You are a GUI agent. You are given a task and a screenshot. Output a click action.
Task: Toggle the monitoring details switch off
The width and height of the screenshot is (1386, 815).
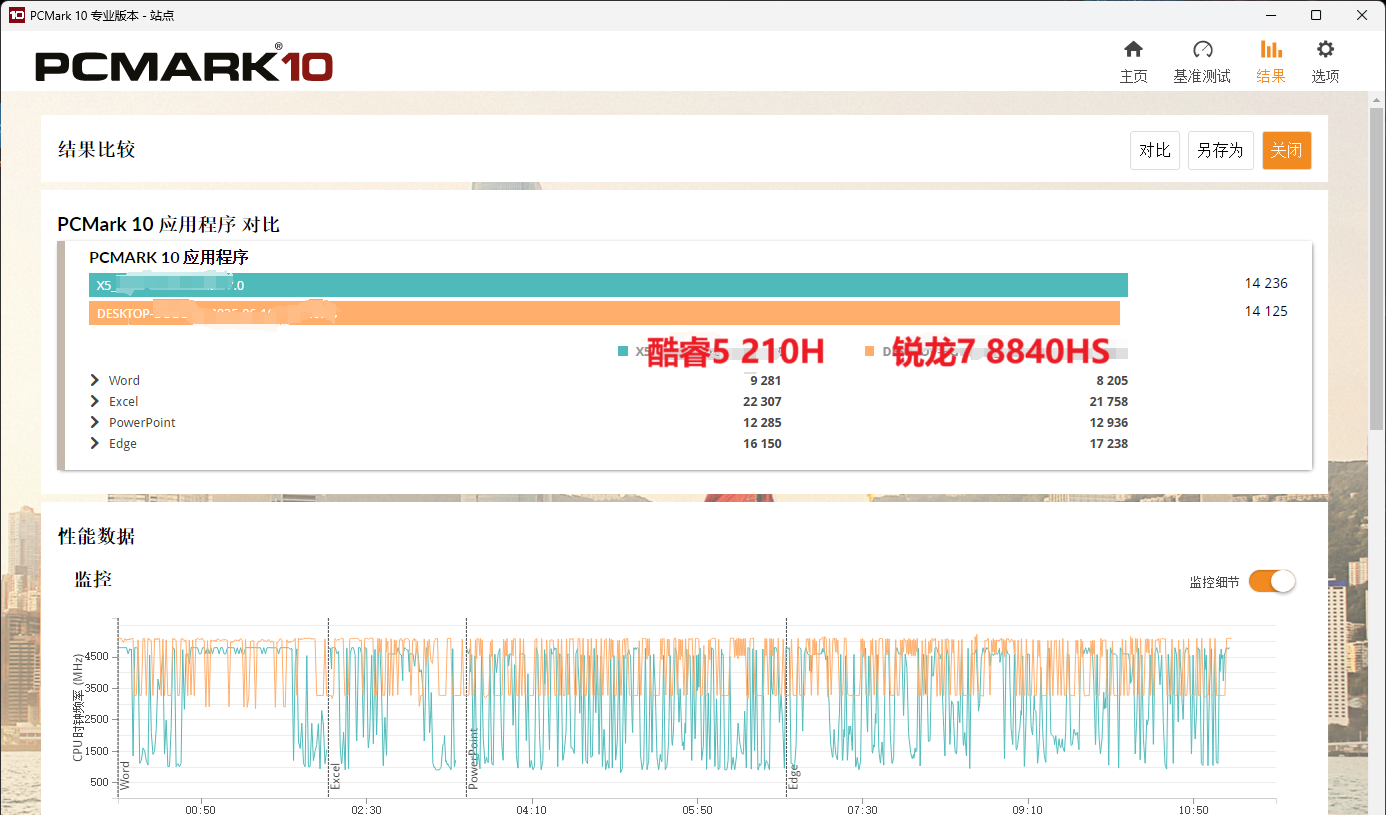(1271, 581)
